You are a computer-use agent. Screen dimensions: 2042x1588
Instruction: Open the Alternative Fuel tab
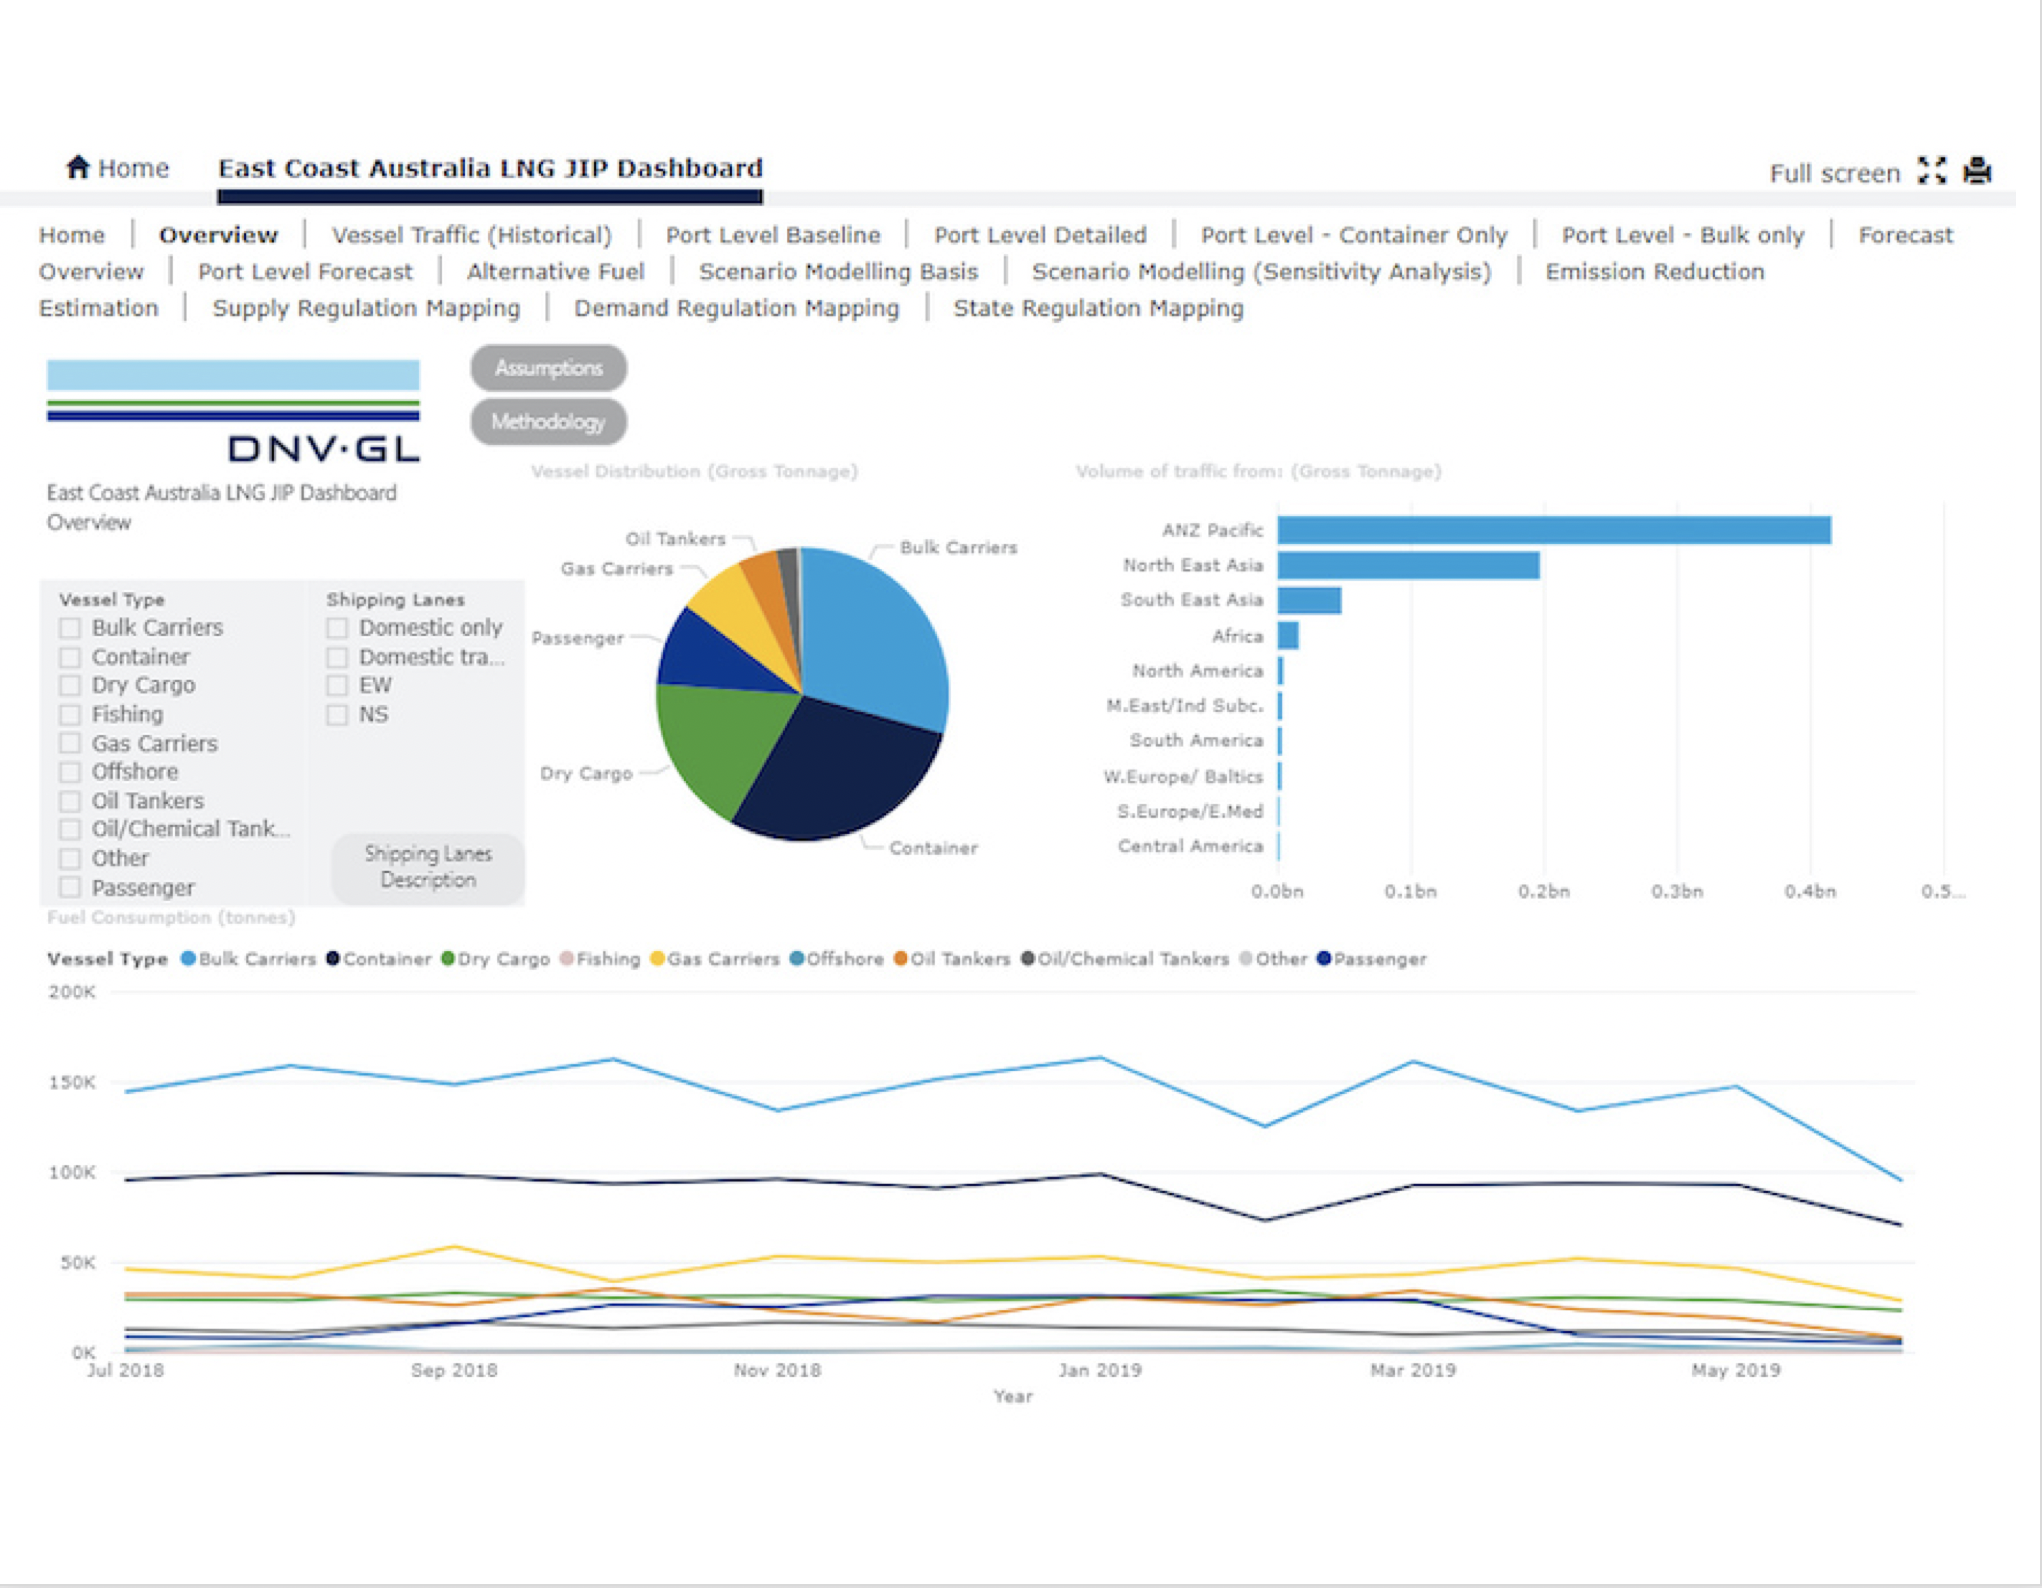pyautogui.click(x=556, y=272)
